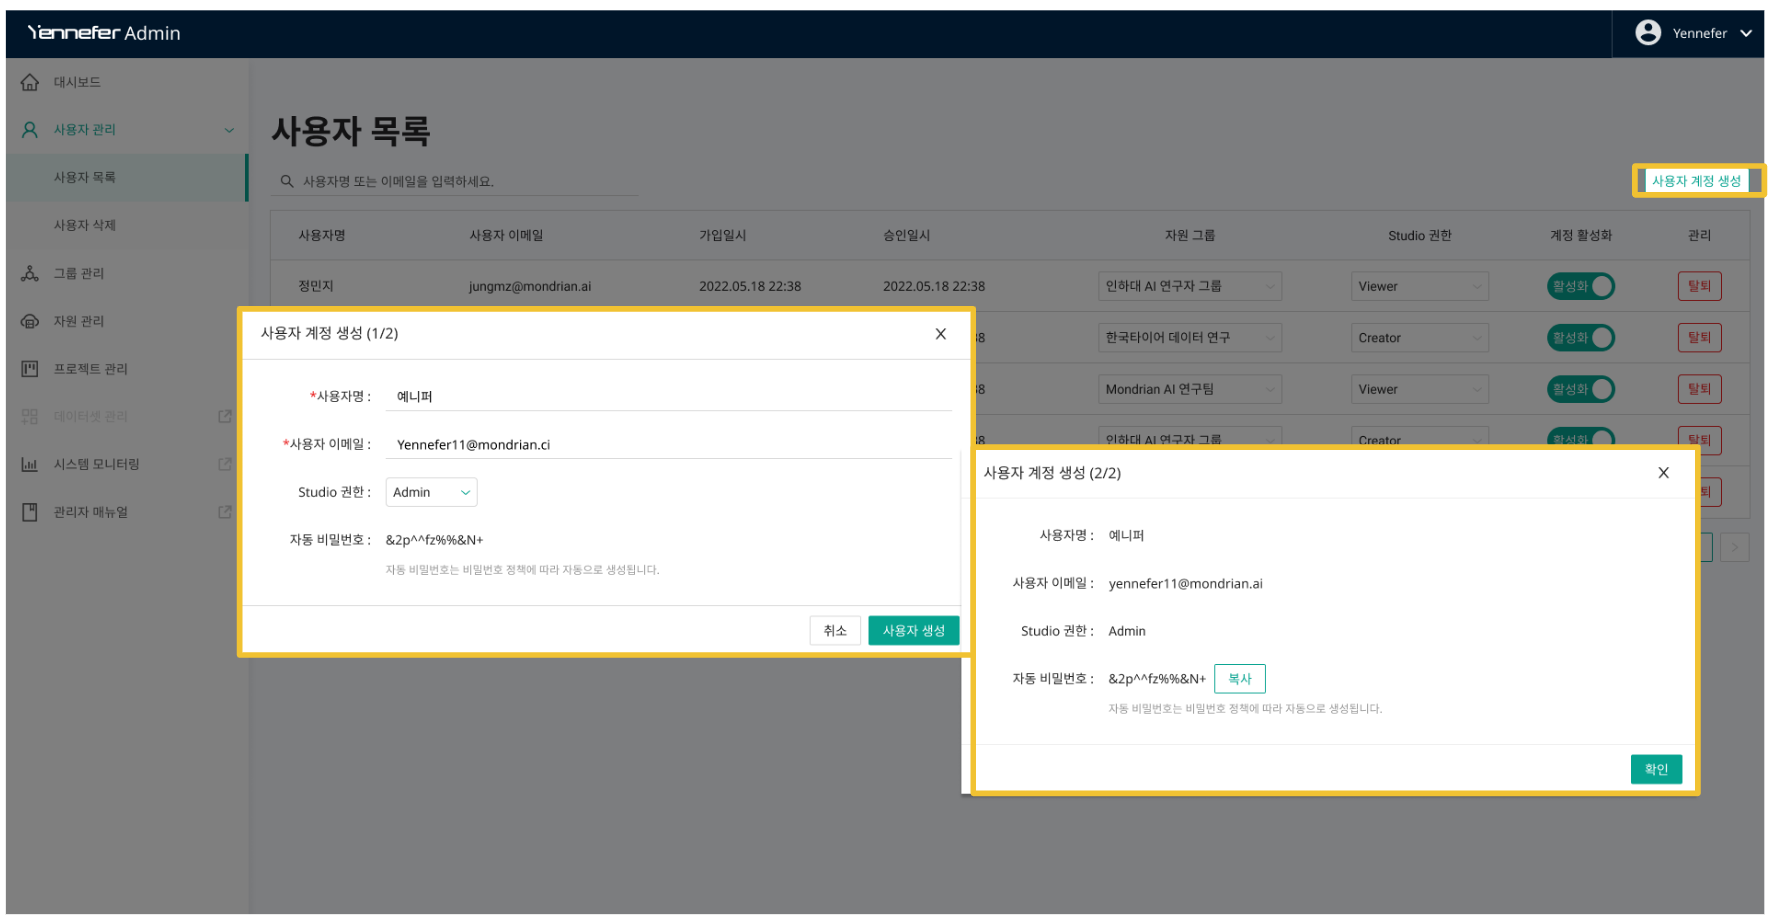Screen dimensions: 1774x921
Task: Disable activation for Mondrian AI 연구팀 row
Action: pos(1580,389)
